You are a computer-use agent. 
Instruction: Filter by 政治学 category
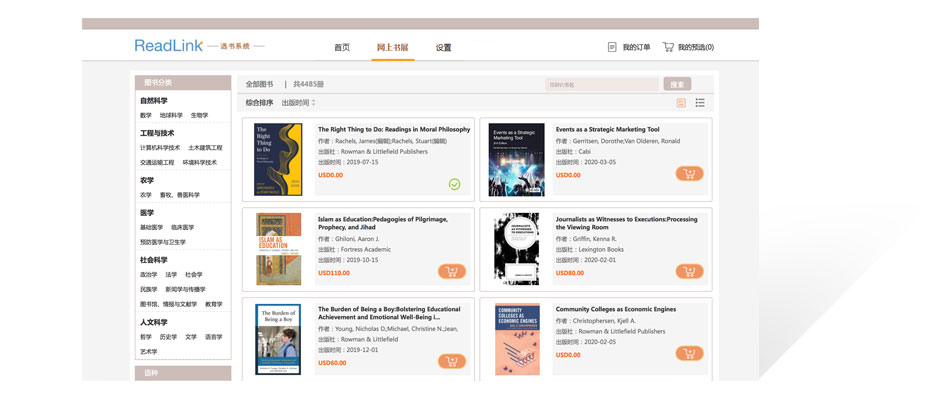pyautogui.click(x=148, y=275)
